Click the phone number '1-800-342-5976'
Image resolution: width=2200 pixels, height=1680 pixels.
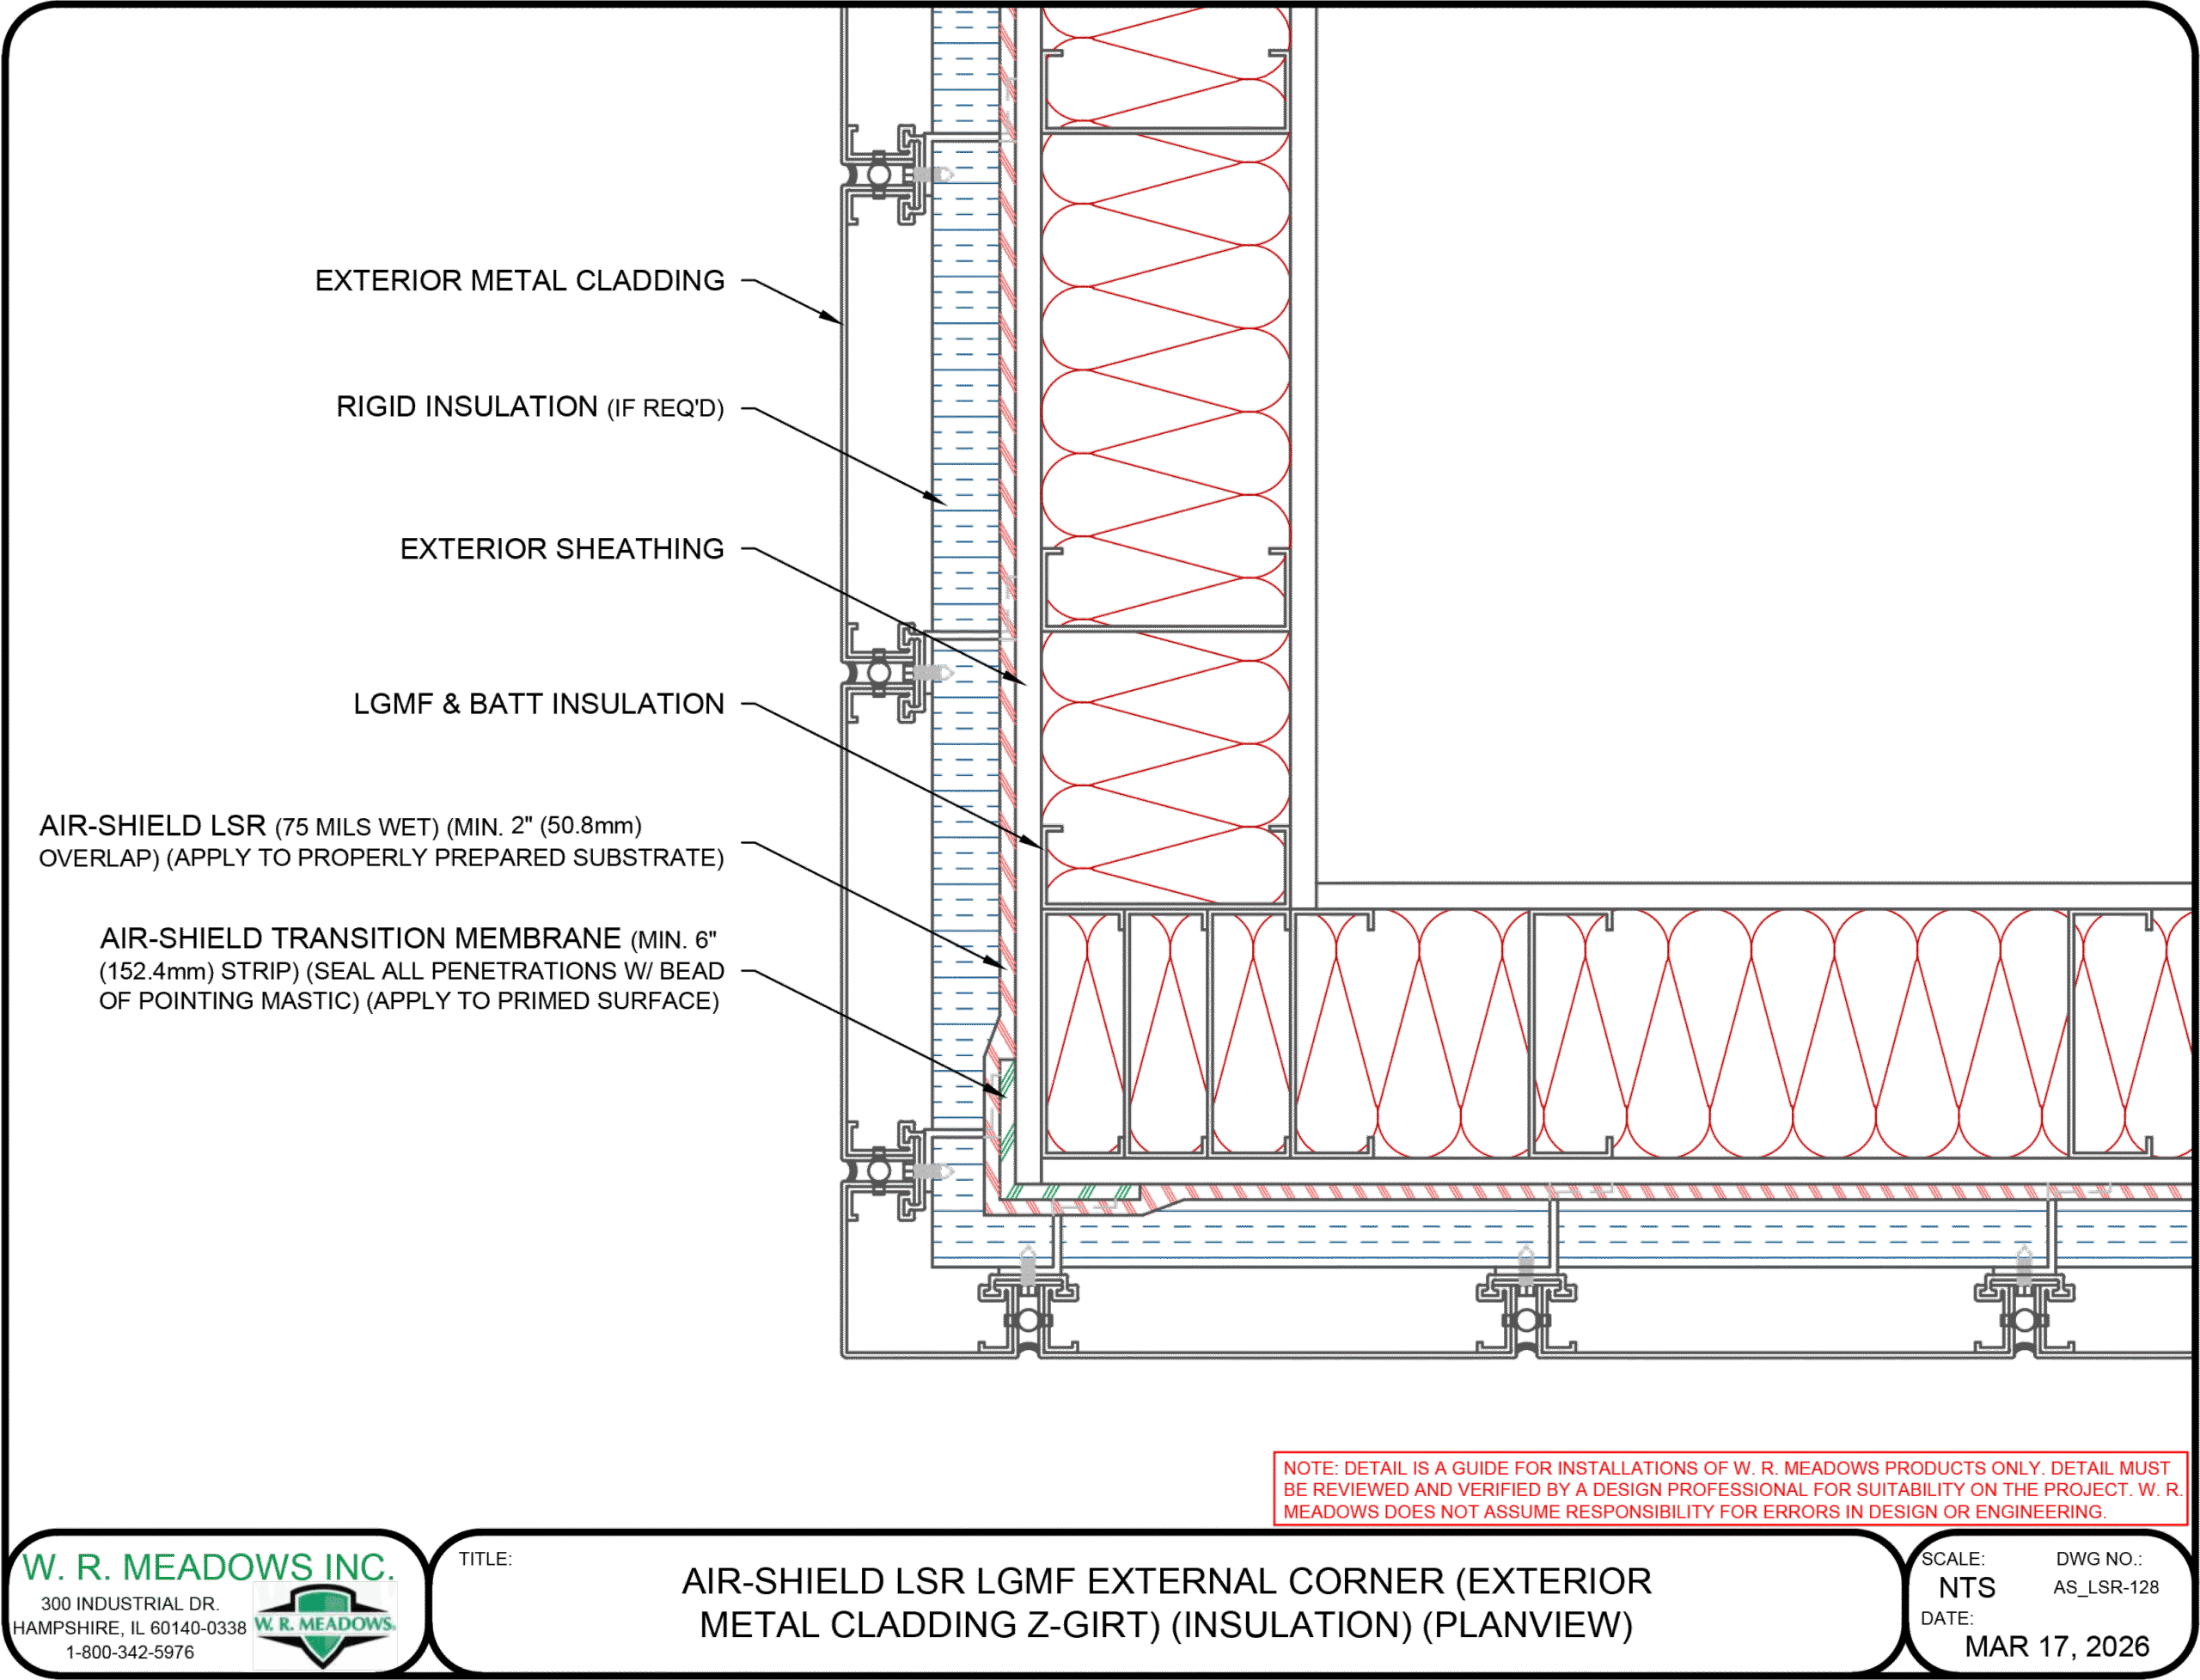click(130, 1652)
